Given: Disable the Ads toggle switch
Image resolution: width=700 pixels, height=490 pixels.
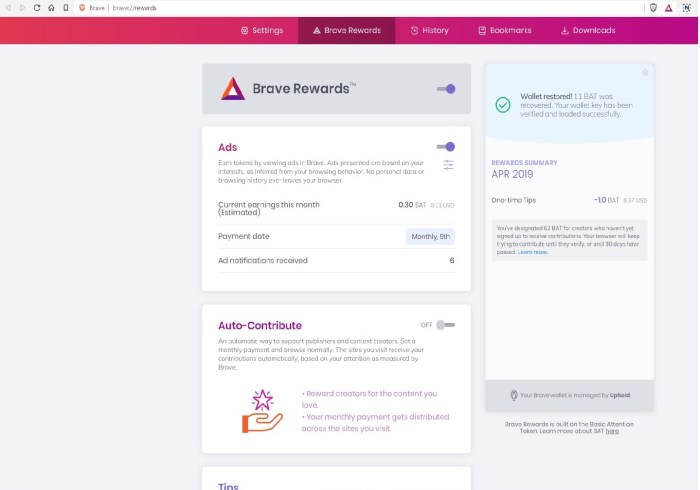Looking at the screenshot, I should [446, 146].
